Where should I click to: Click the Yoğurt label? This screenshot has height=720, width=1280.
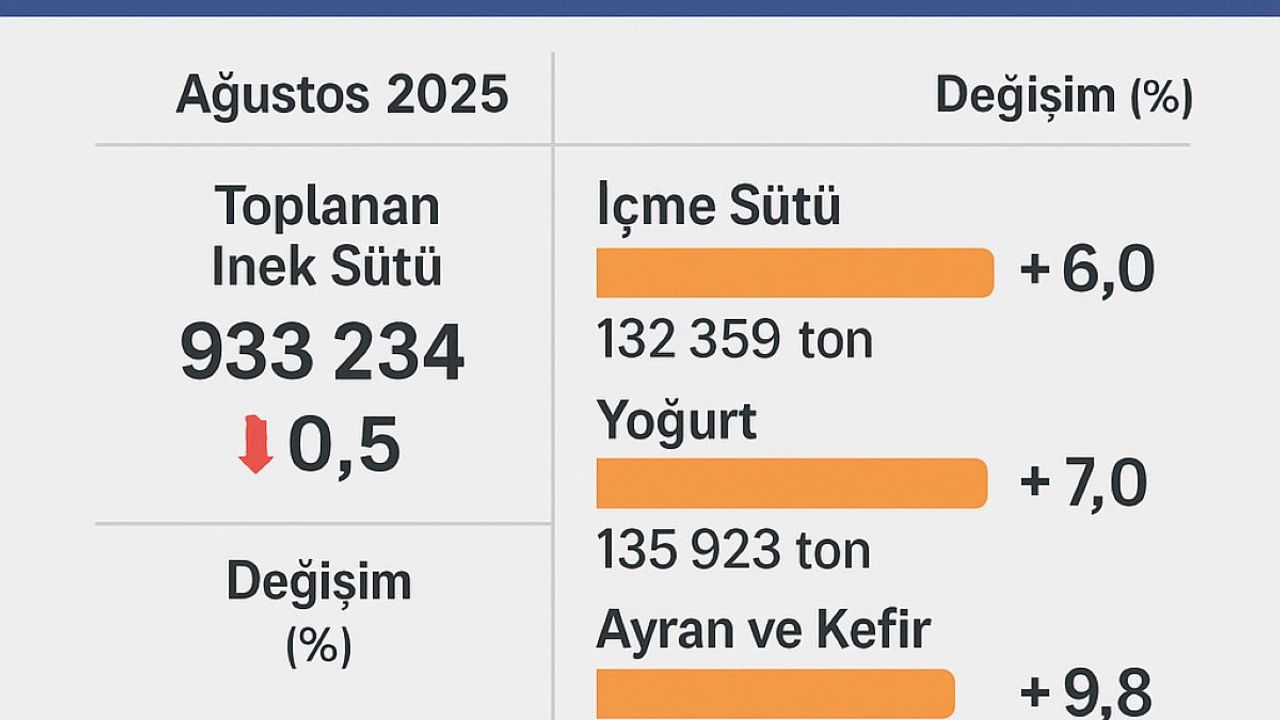(676, 421)
